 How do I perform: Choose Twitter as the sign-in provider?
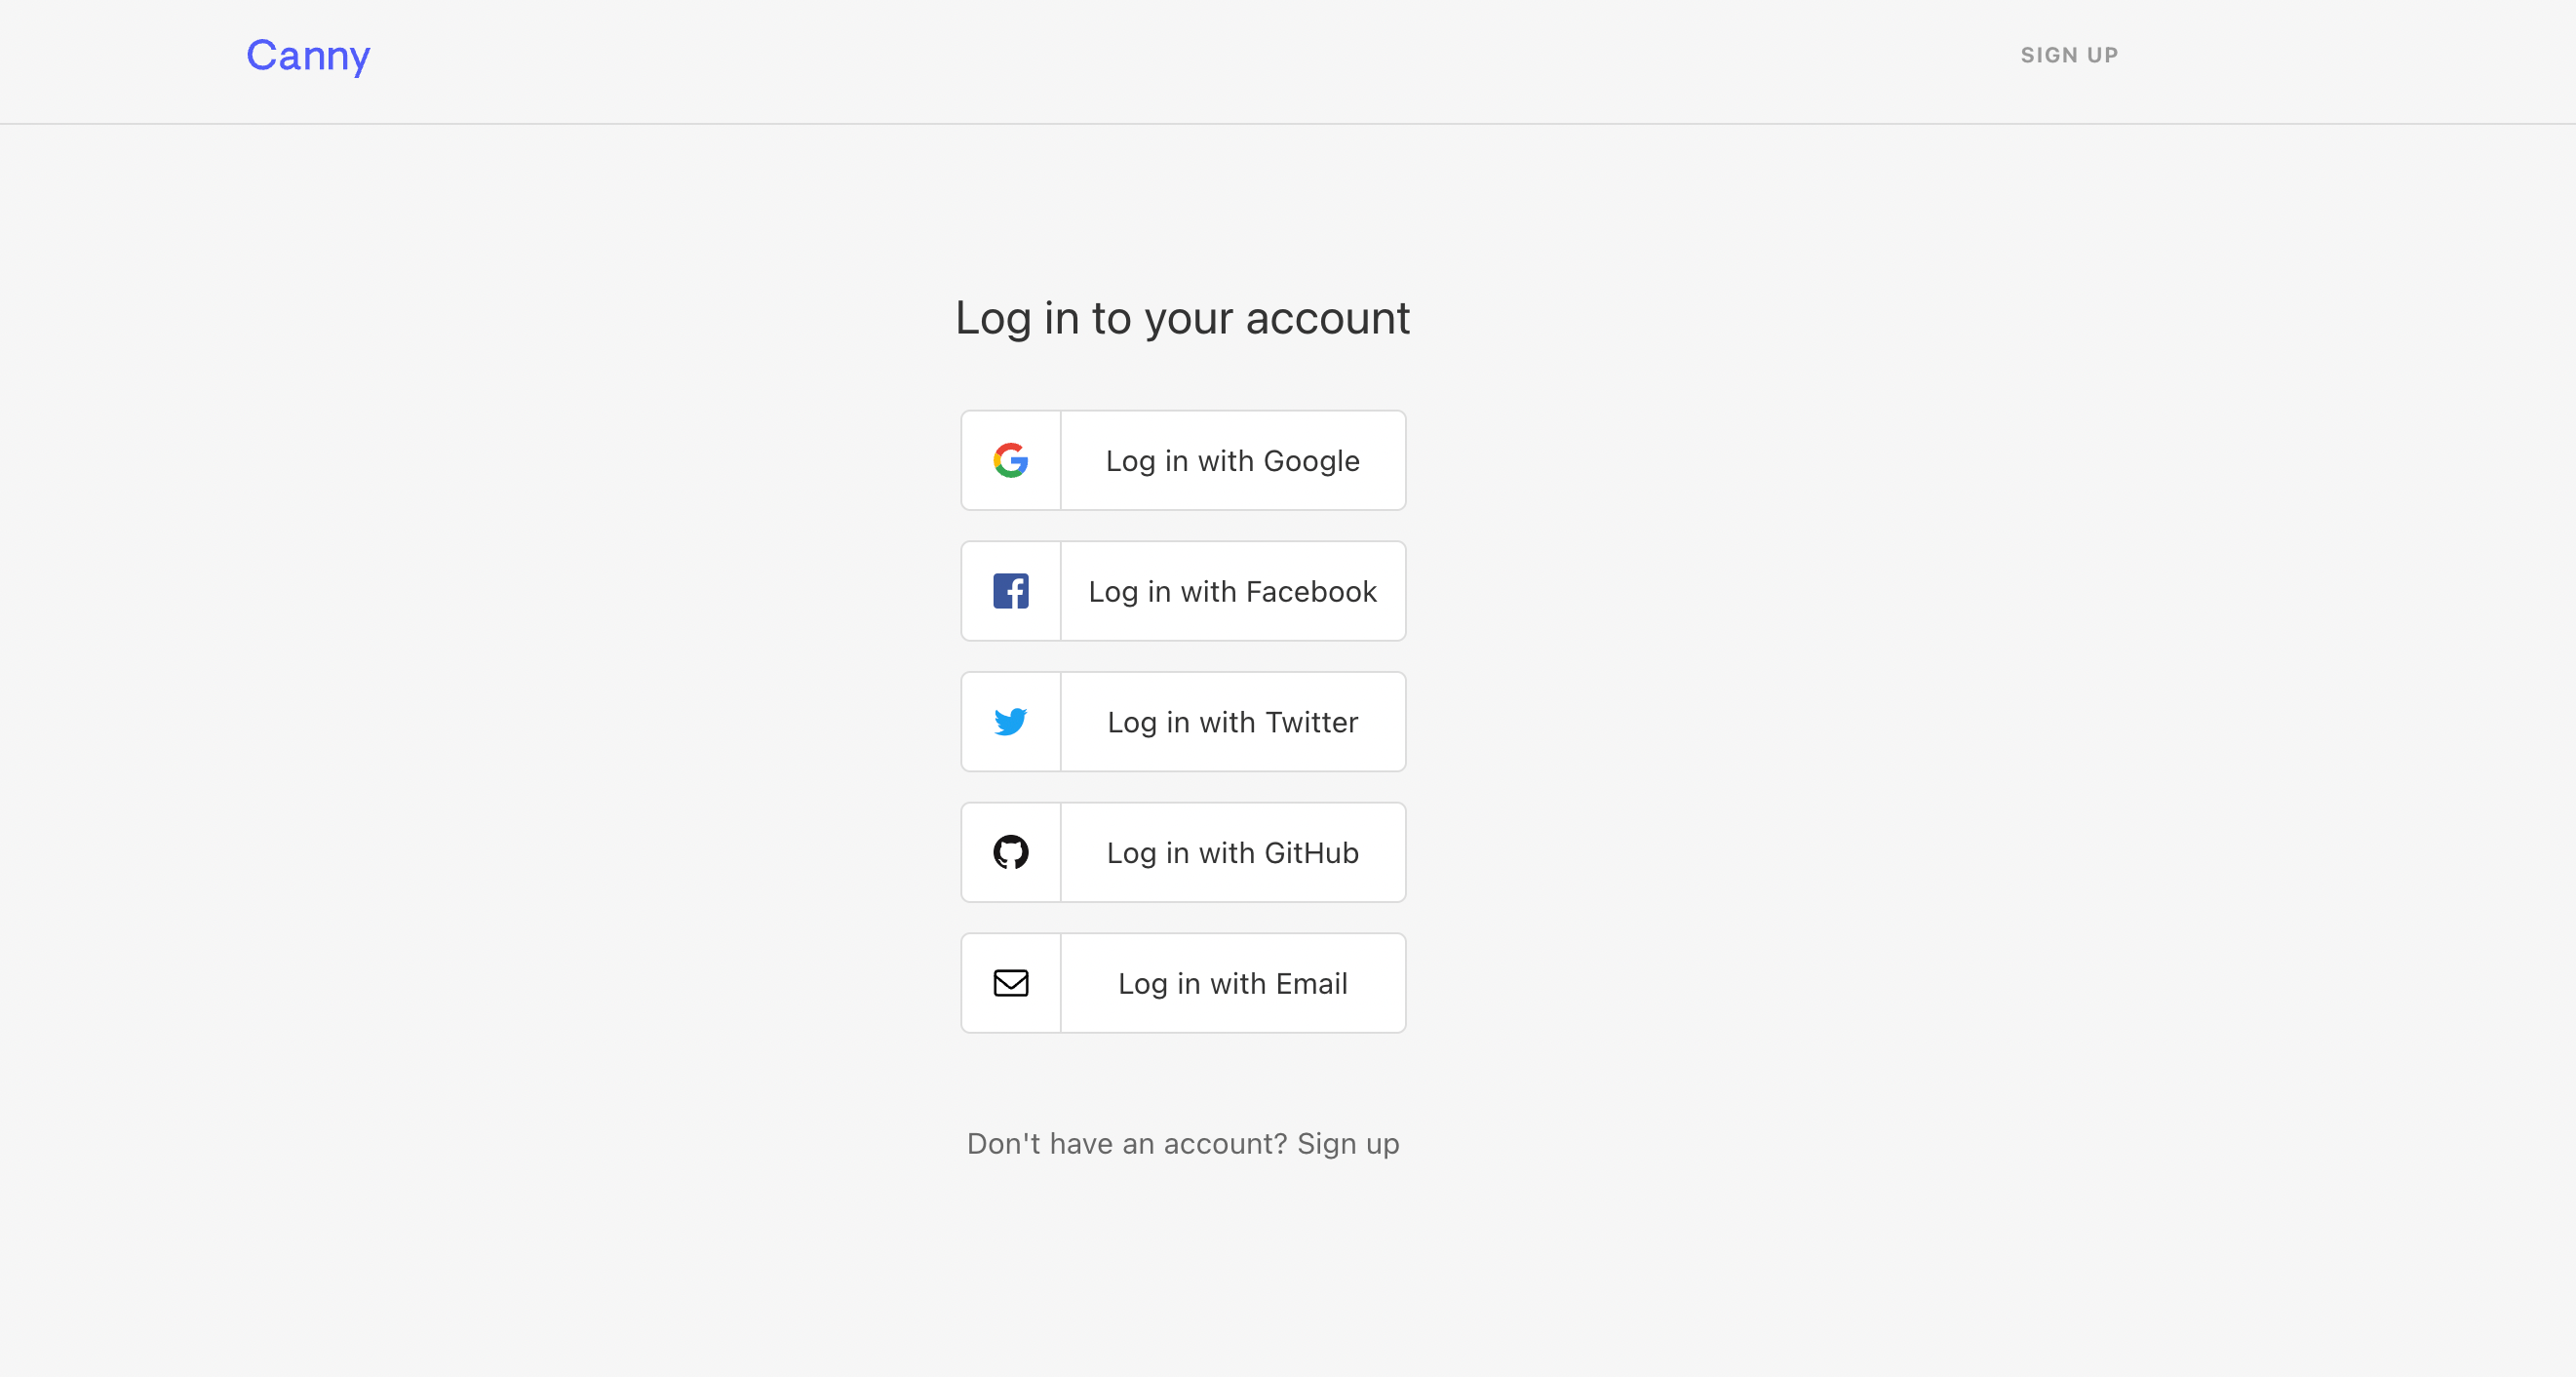(1232, 722)
